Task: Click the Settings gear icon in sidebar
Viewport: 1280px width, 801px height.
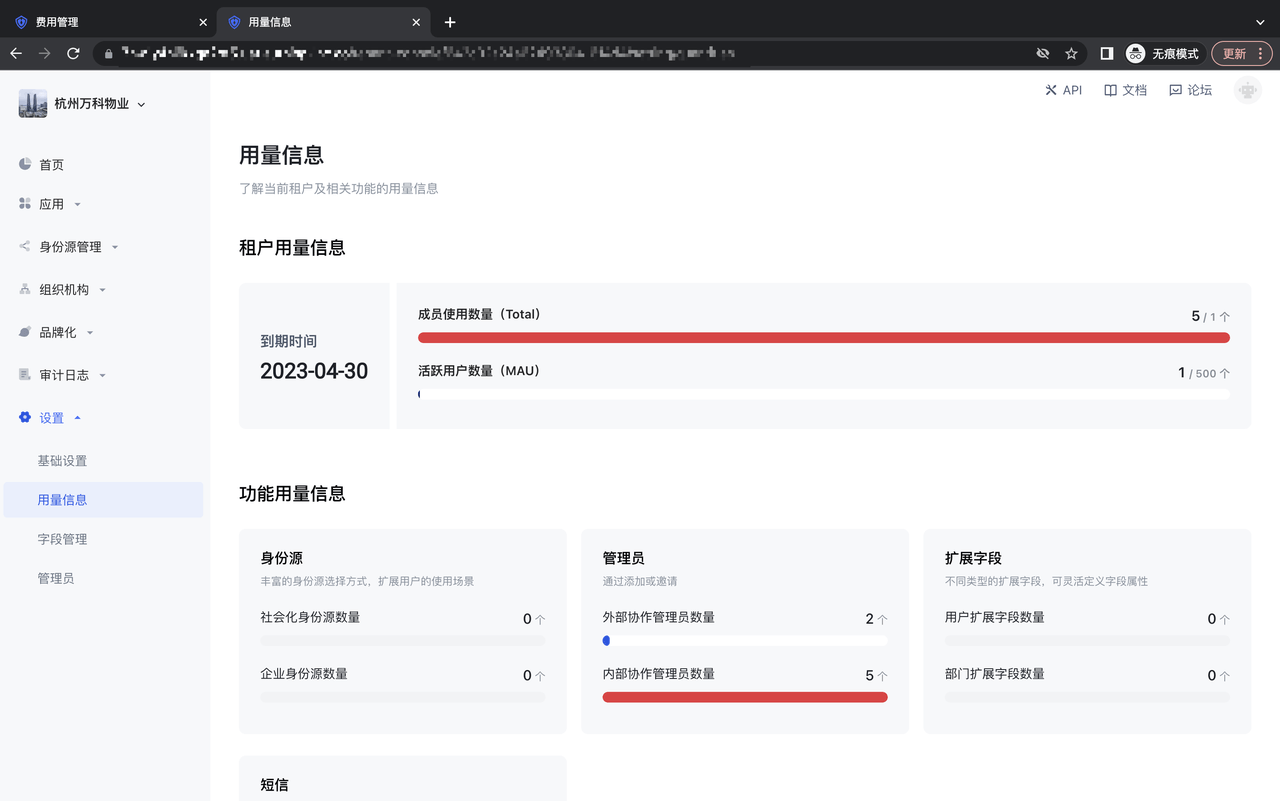Action: click(x=25, y=418)
